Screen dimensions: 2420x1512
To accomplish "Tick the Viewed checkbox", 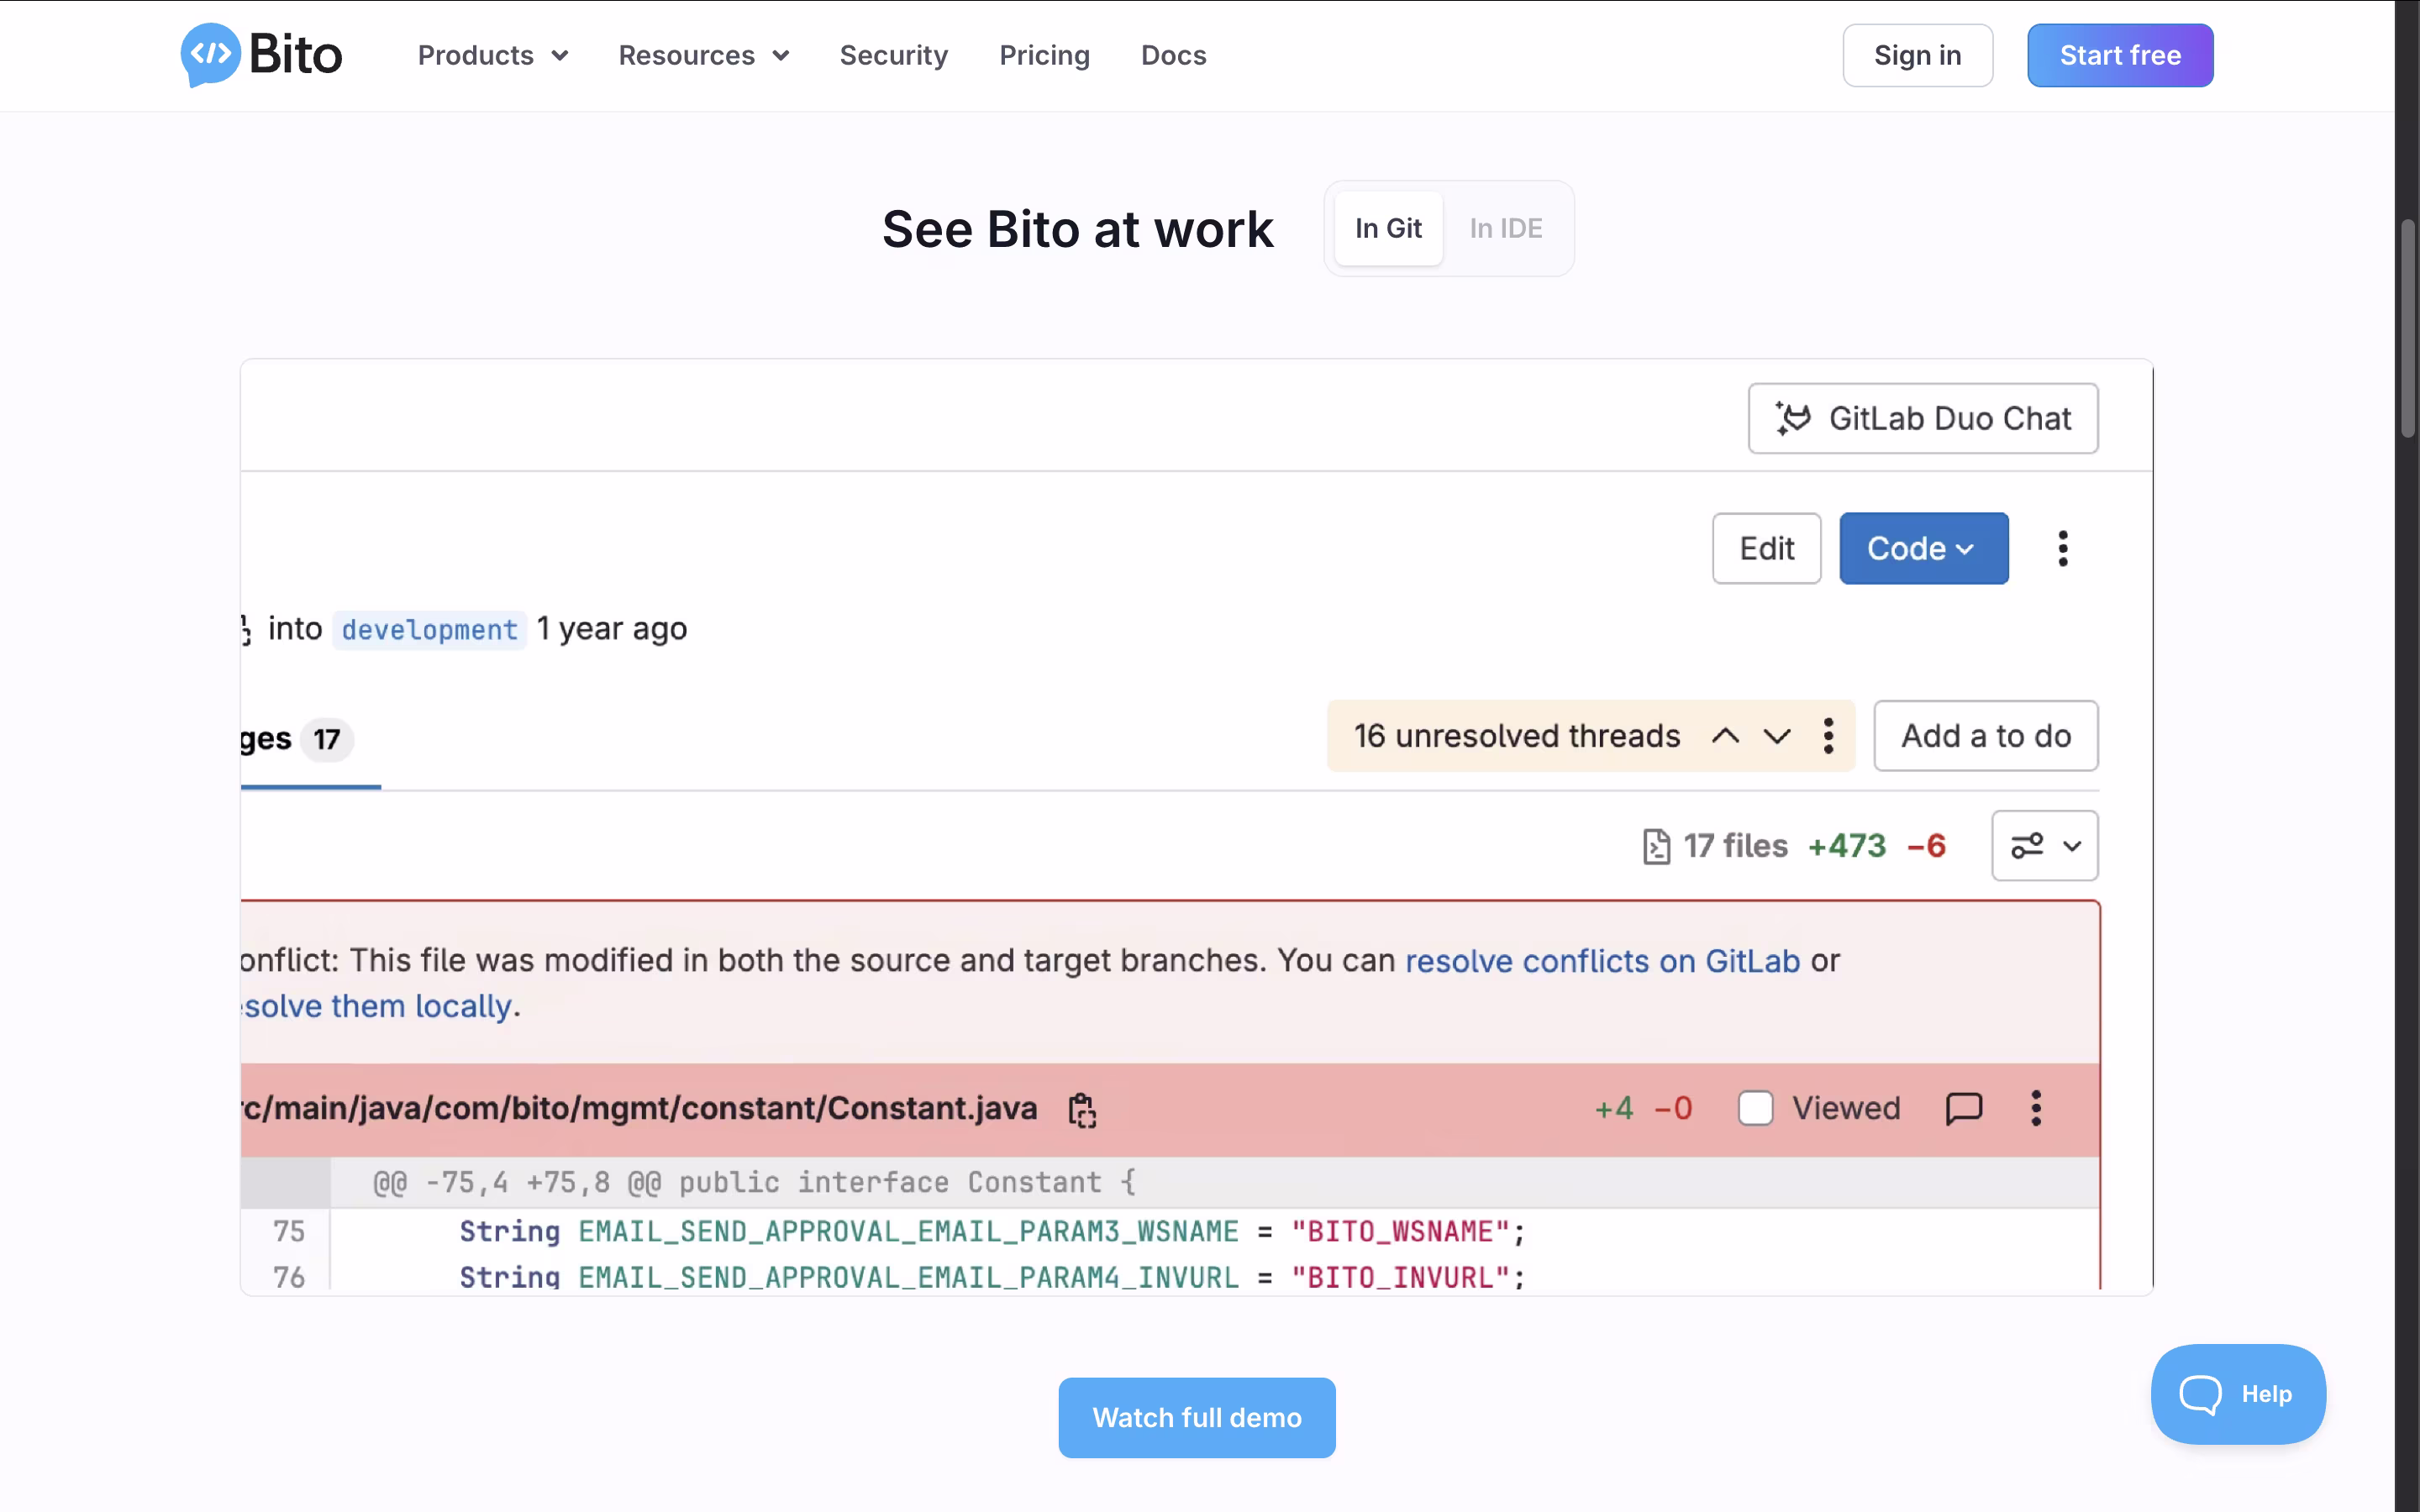I will click(x=1755, y=1108).
